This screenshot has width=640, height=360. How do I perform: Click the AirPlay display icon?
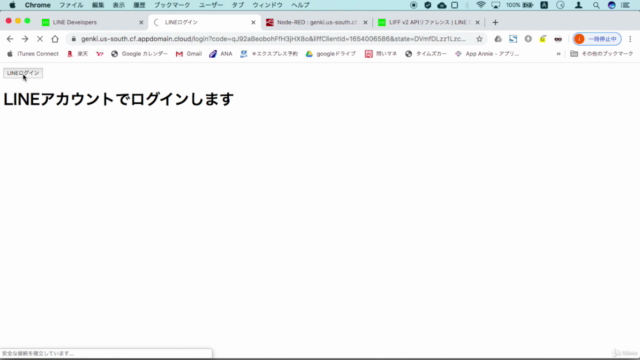pyautogui.click(x=496, y=5)
